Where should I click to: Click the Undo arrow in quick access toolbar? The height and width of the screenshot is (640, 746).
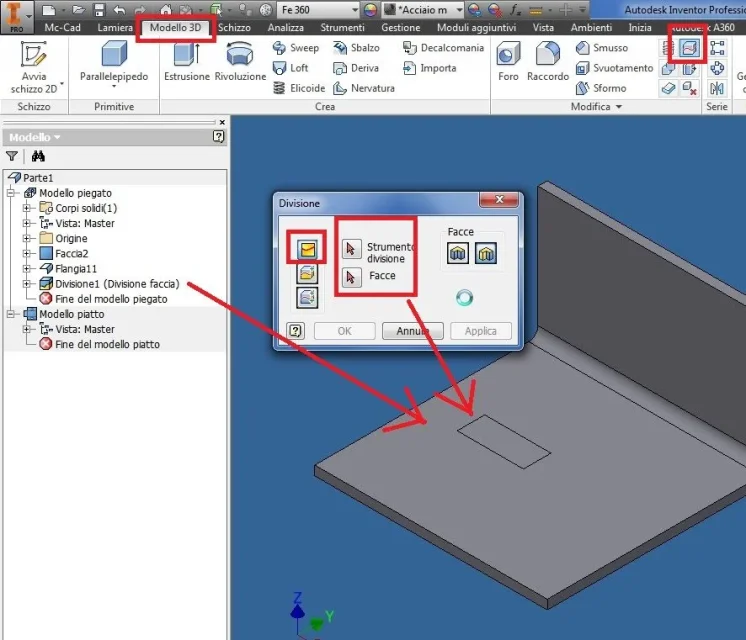pos(119,10)
